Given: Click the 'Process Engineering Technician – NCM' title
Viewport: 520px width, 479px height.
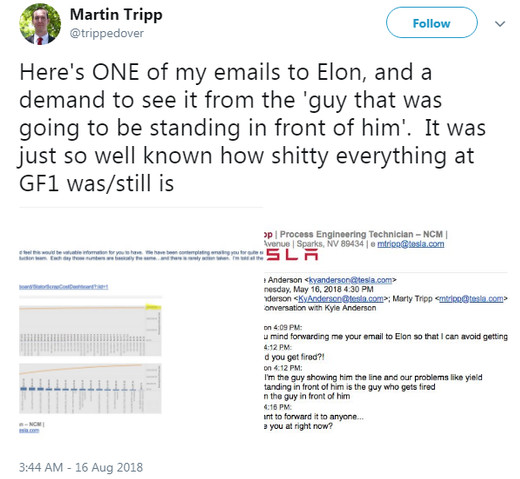Looking at the screenshot, I should 361,234.
